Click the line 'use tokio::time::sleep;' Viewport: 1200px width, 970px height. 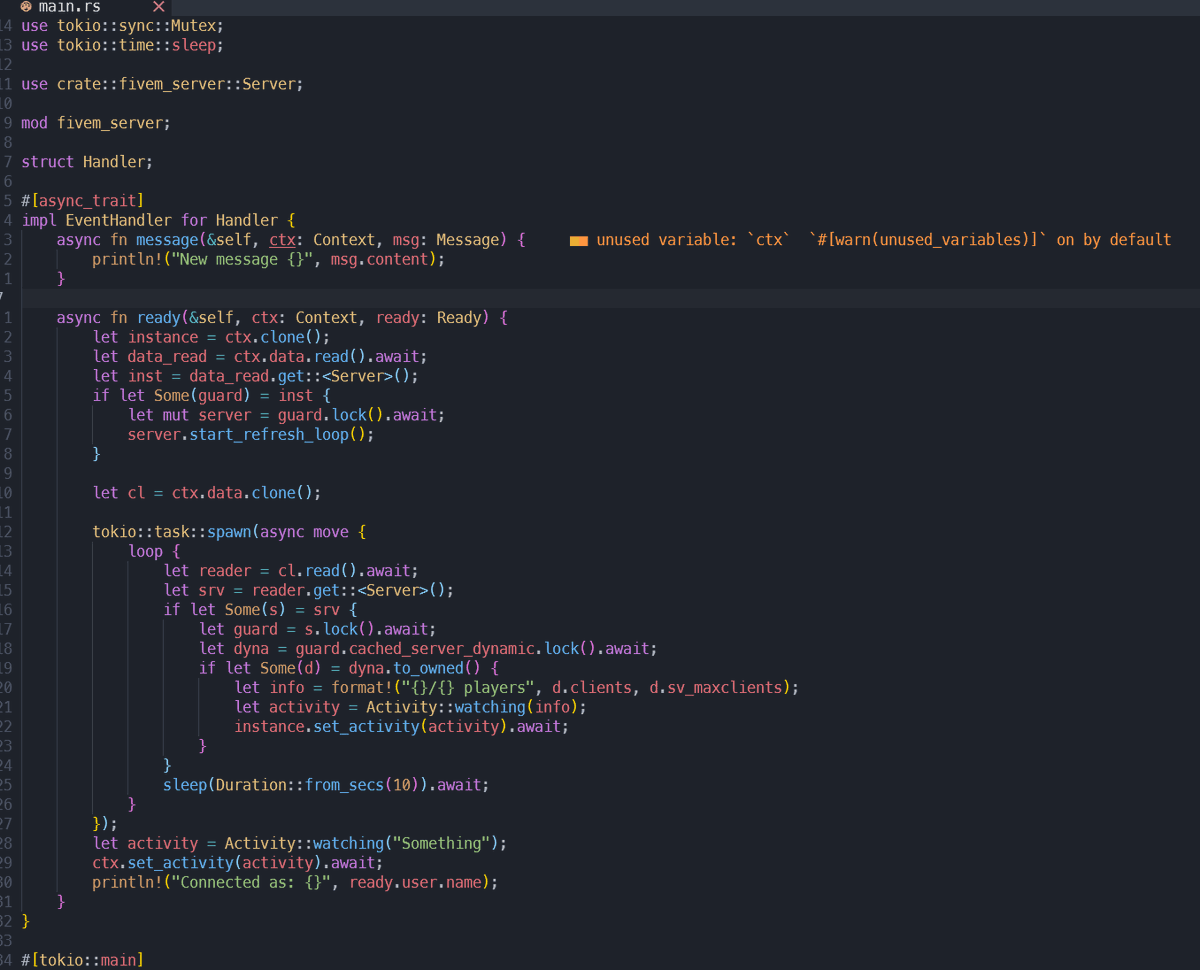tap(122, 45)
